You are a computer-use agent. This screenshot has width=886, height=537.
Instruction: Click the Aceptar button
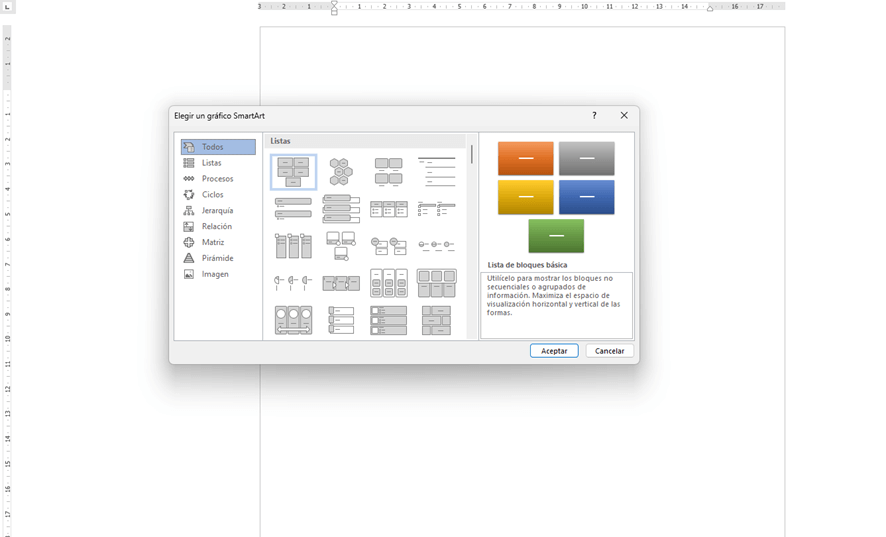tap(554, 351)
